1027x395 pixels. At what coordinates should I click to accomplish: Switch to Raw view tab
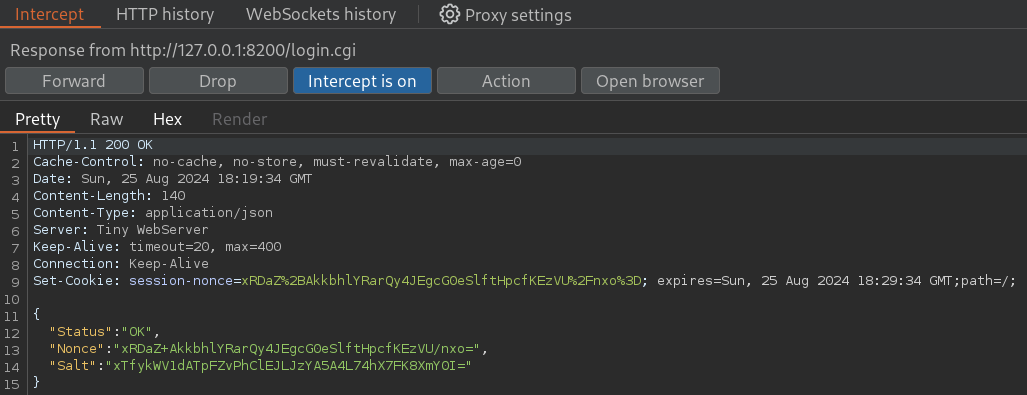point(107,119)
